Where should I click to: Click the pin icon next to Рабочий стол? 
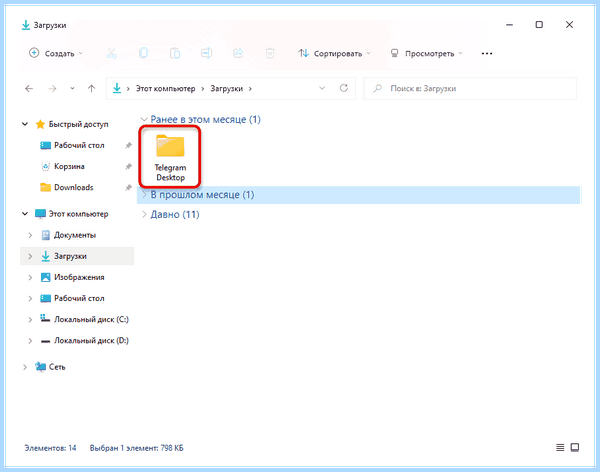tap(129, 145)
